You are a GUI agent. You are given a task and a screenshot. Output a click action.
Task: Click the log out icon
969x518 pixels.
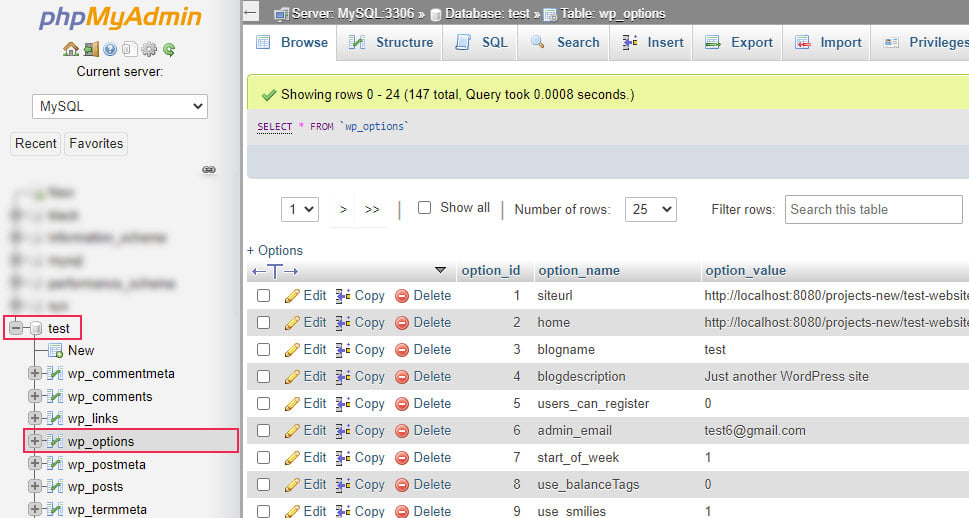click(91, 49)
